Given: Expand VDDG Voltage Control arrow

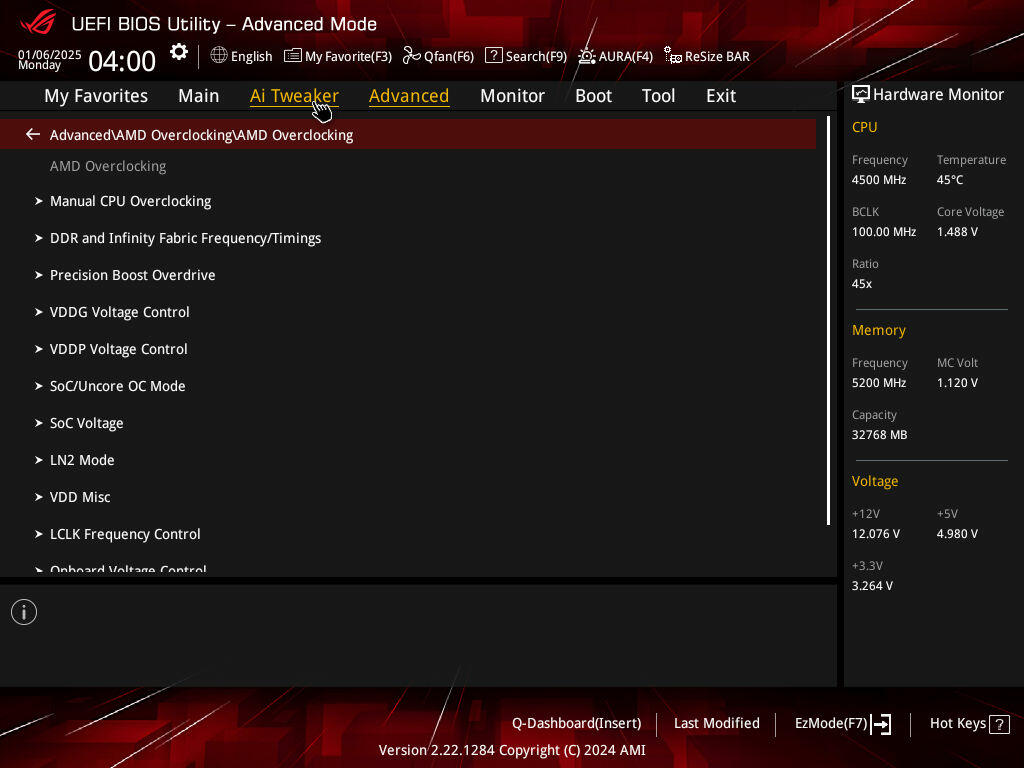Looking at the screenshot, I should 39,312.
